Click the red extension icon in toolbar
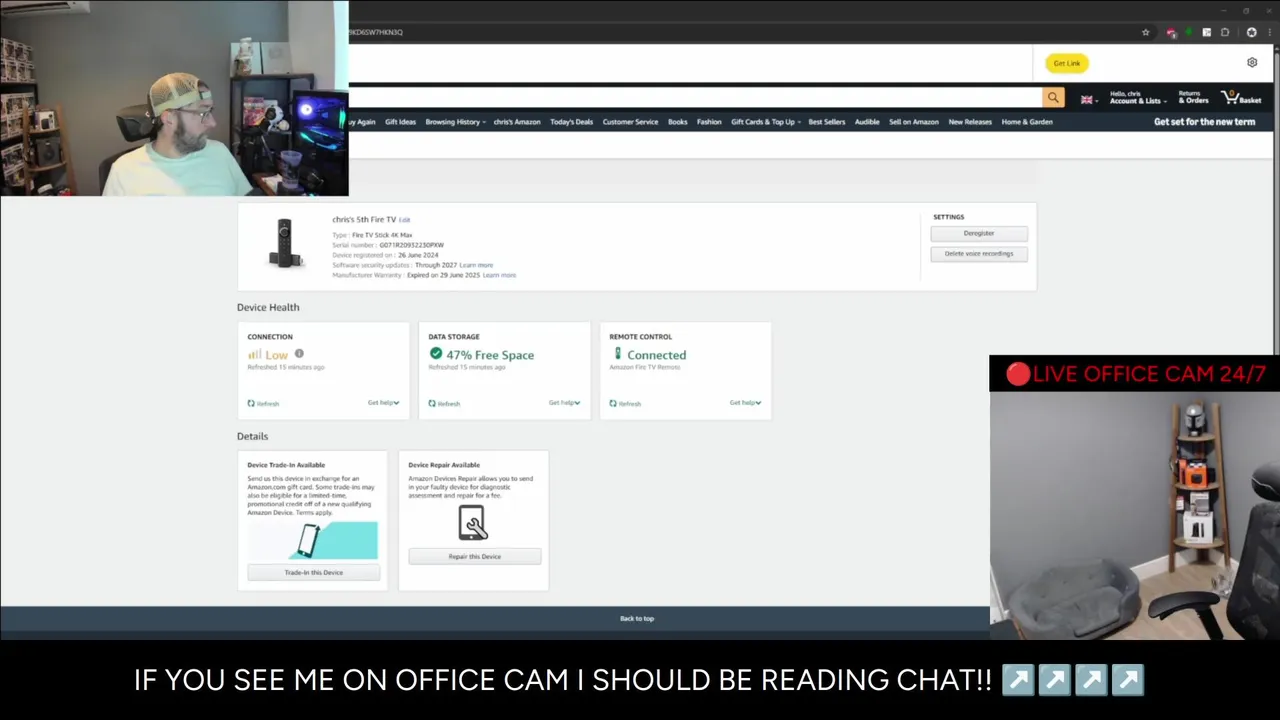Viewport: 1280px width, 720px height. pyautogui.click(x=1172, y=32)
